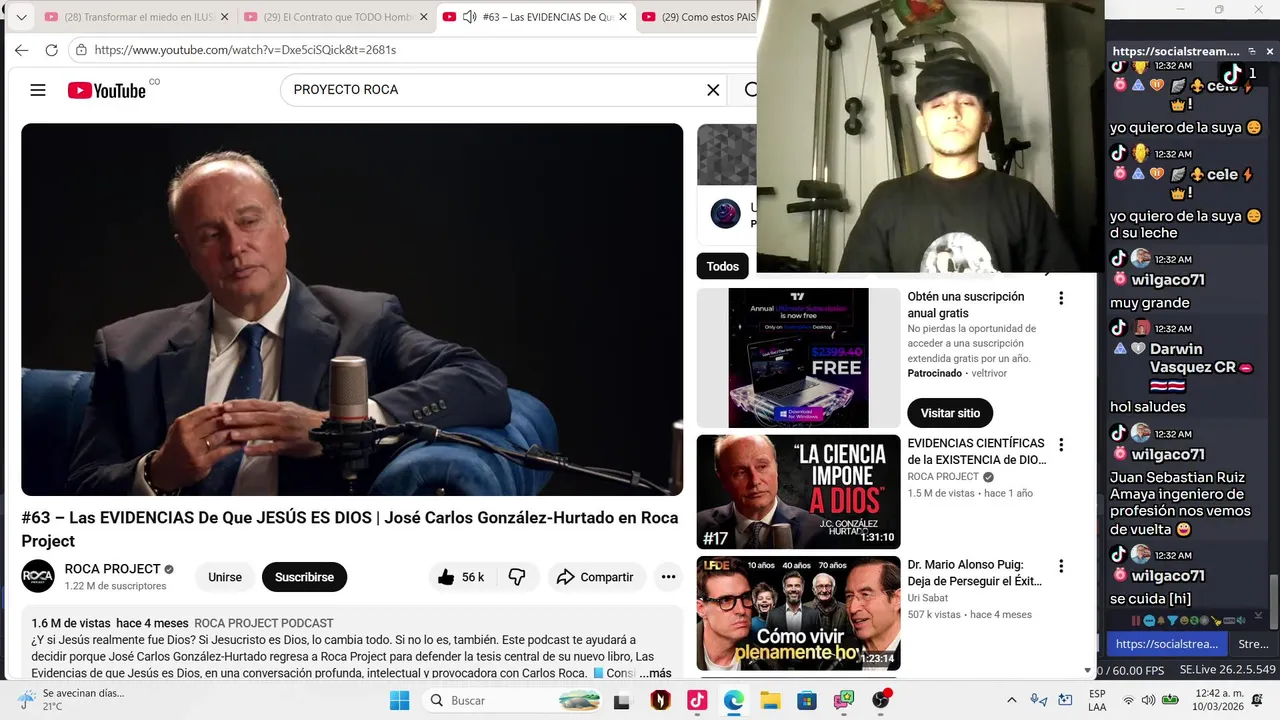Image resolution: width=1280 pixels, height=720 pixels.
Task: Click the browser address bar URL
Action: pyautogui.click(x=245, y=50)
